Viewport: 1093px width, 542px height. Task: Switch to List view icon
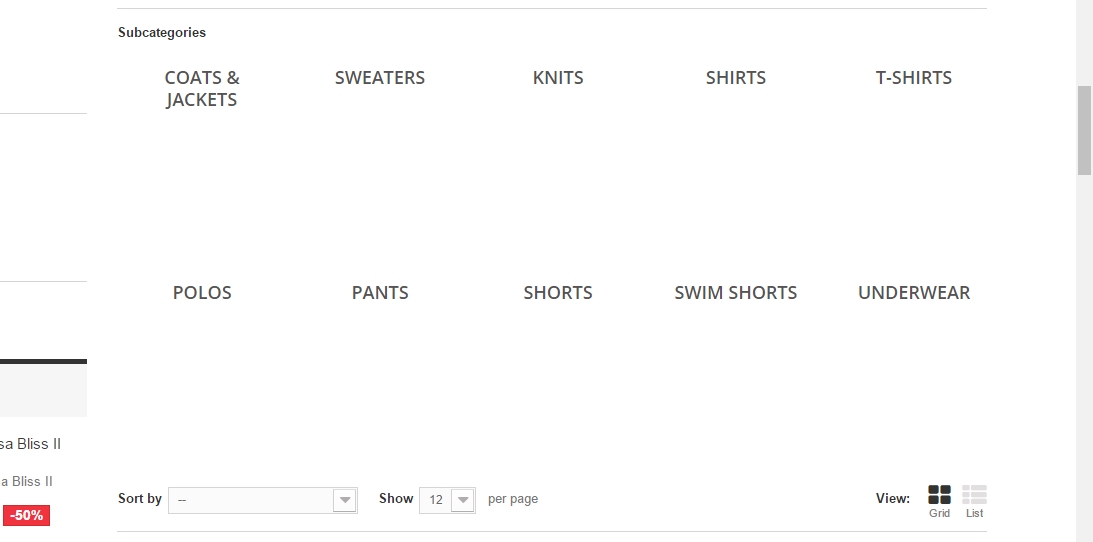tap(974, 495)
